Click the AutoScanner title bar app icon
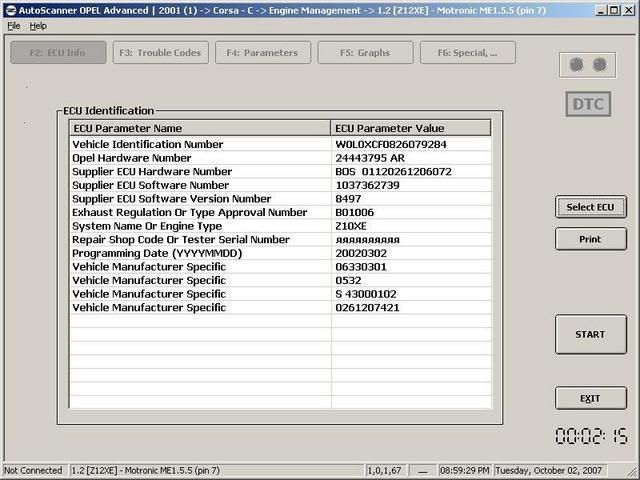 (x=11, y=10)
